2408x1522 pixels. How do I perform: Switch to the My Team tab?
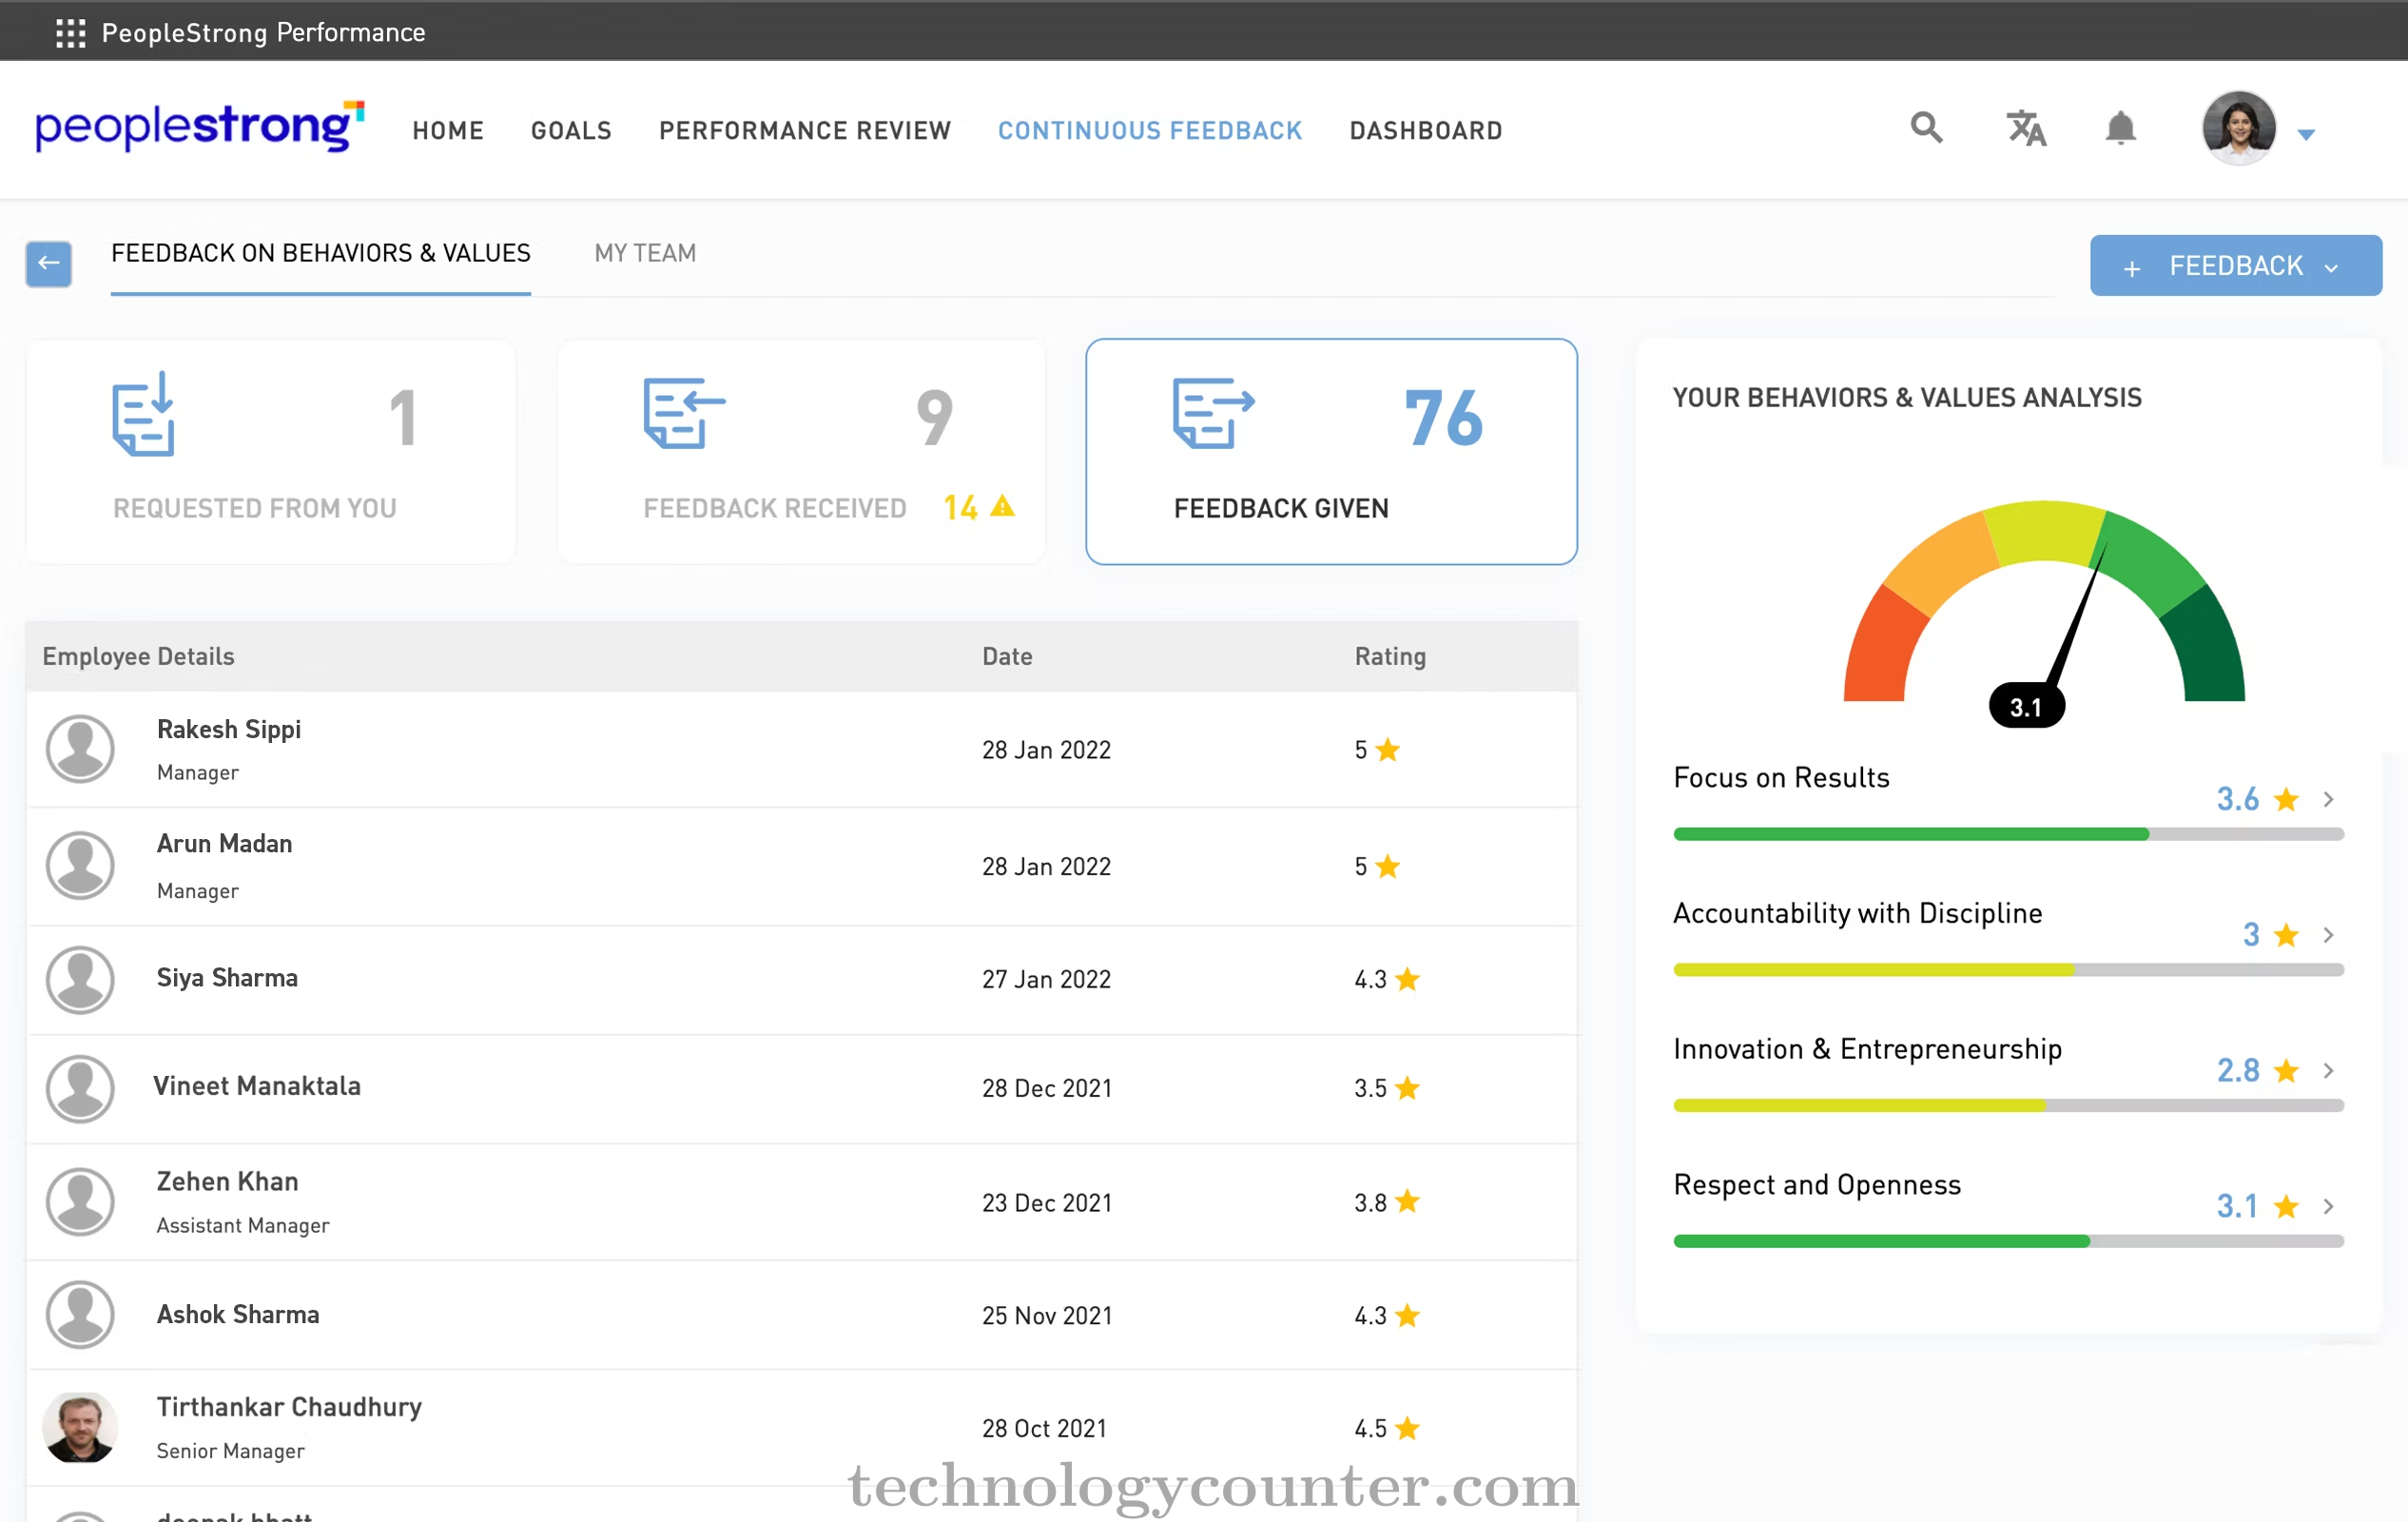(645, 253)
